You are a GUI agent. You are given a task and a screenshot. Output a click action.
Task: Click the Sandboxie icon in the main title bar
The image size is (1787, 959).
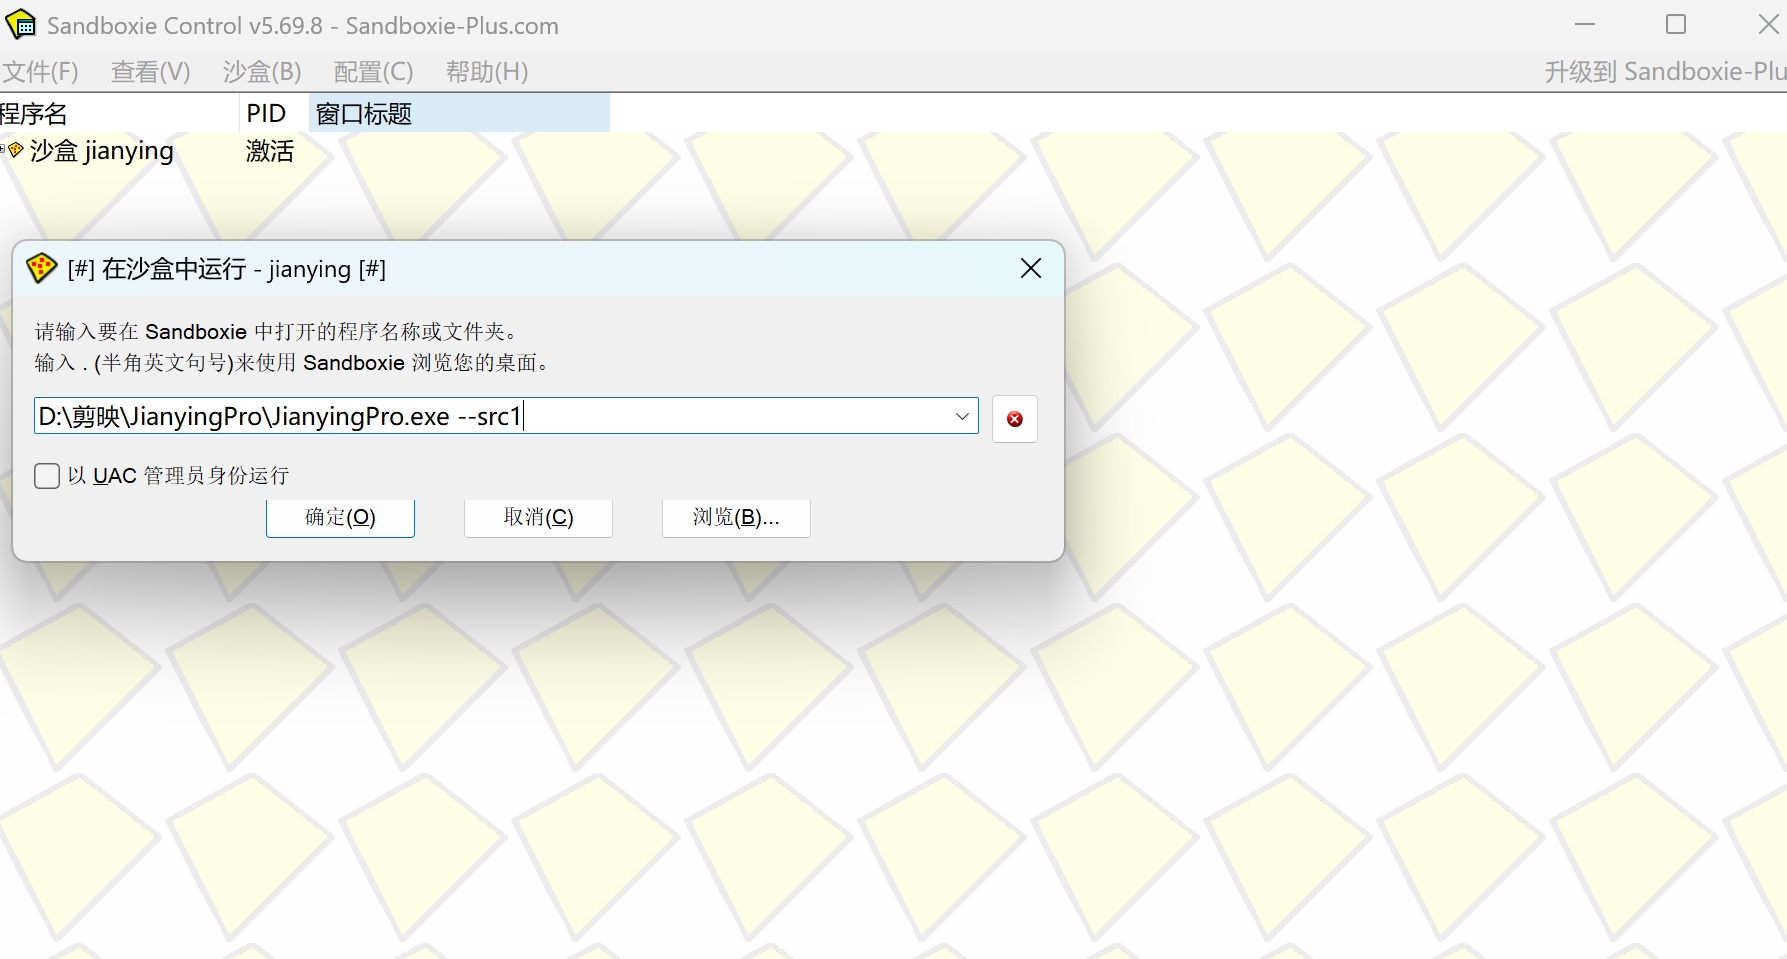(20, 25)
